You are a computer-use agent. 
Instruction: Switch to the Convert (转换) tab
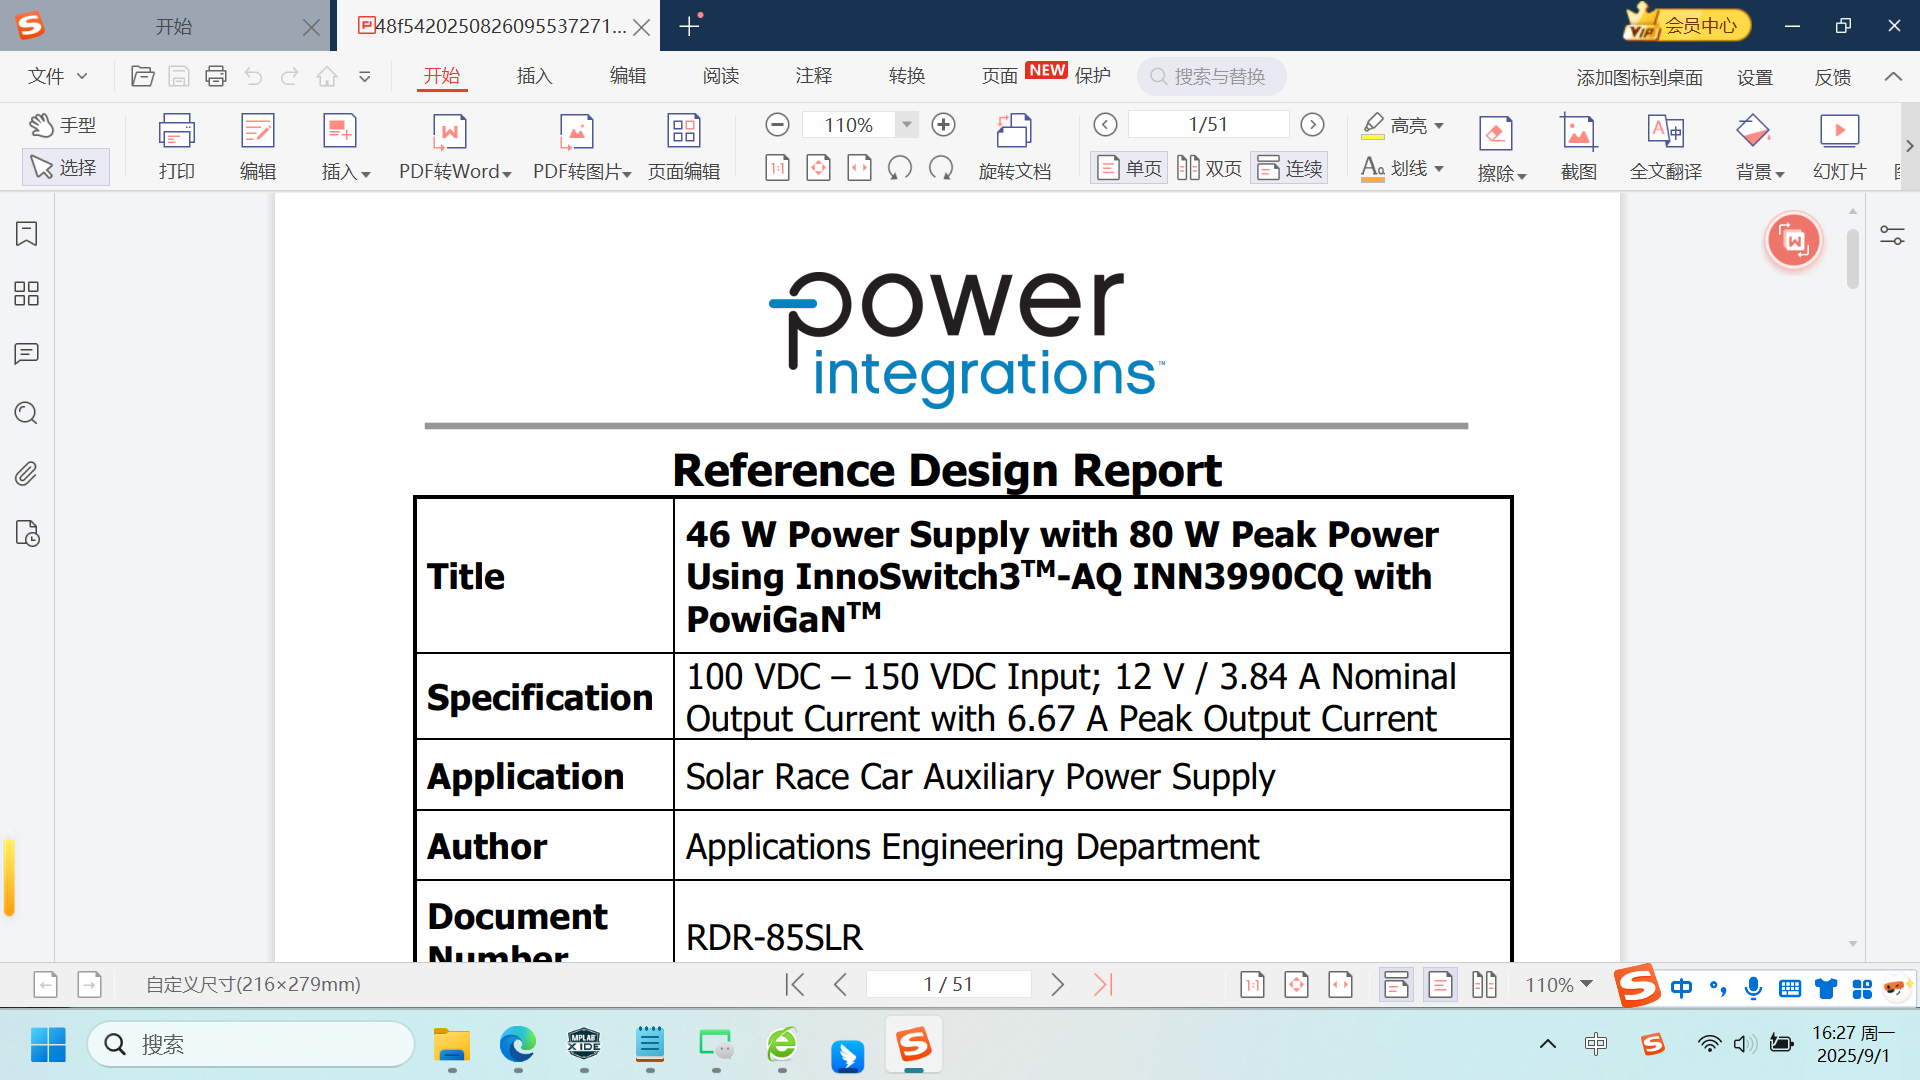(x=906, y=76)
